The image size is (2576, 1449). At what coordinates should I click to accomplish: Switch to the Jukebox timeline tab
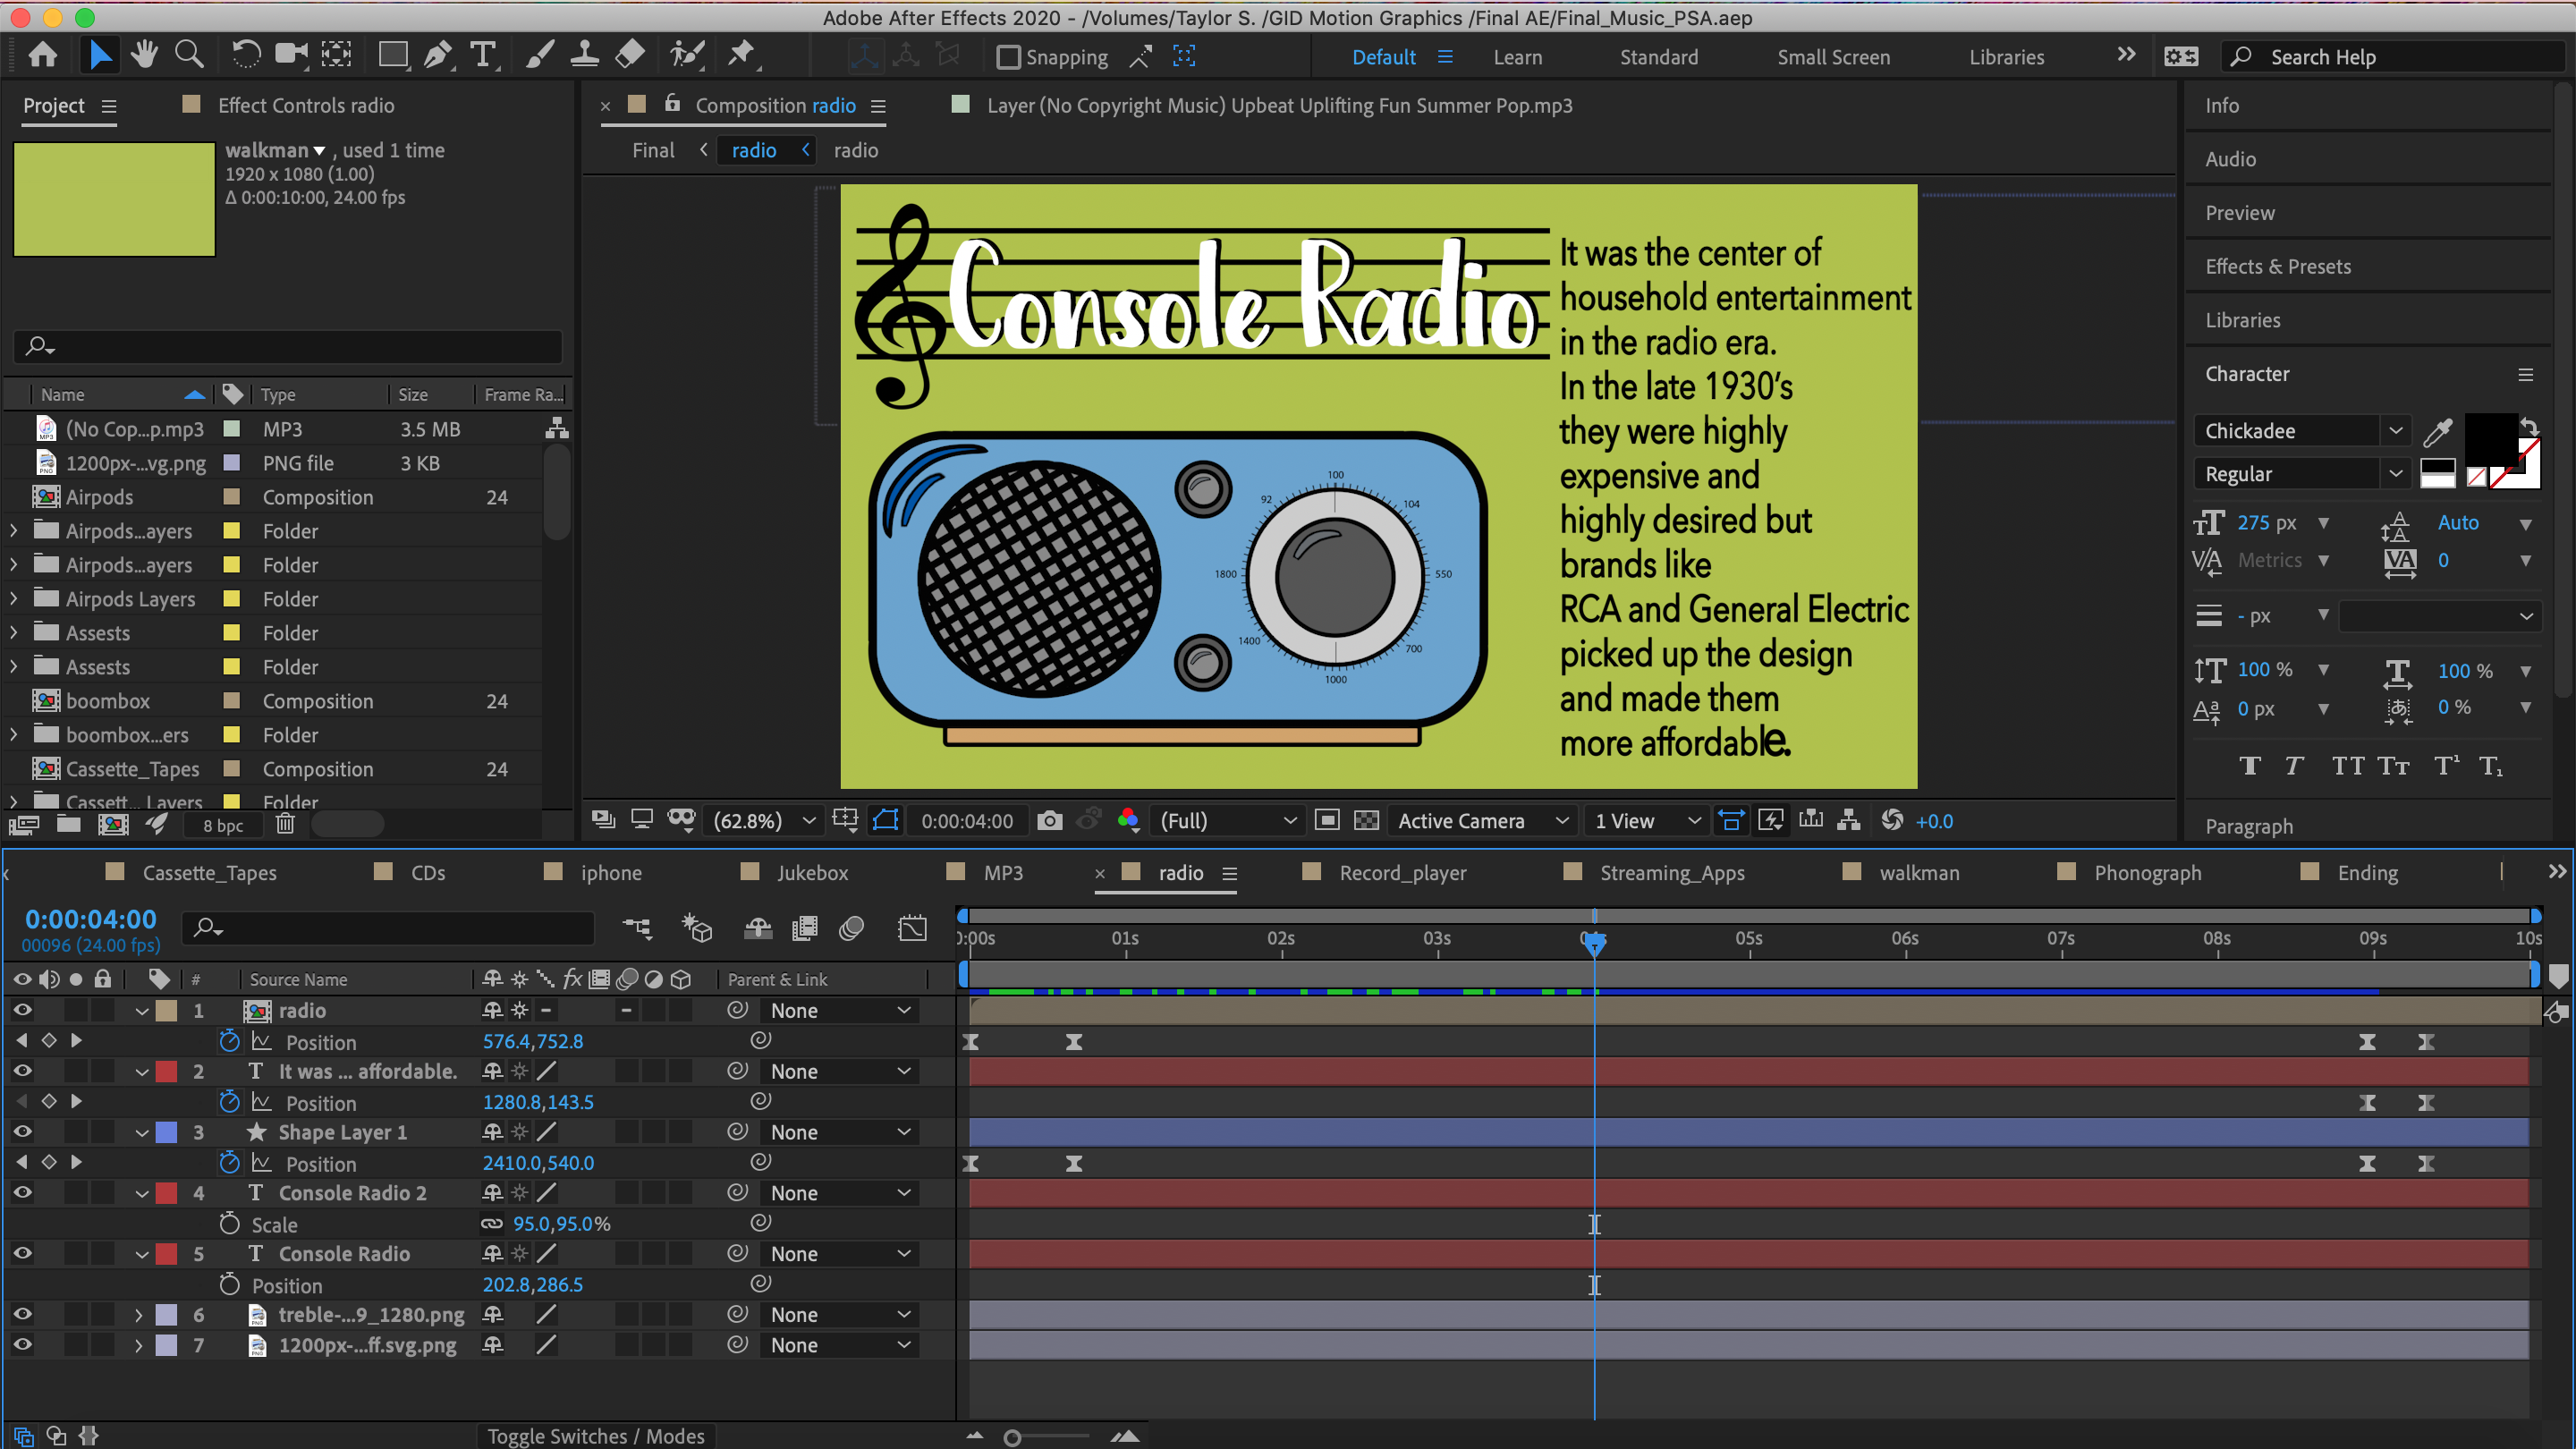[812, 872]
